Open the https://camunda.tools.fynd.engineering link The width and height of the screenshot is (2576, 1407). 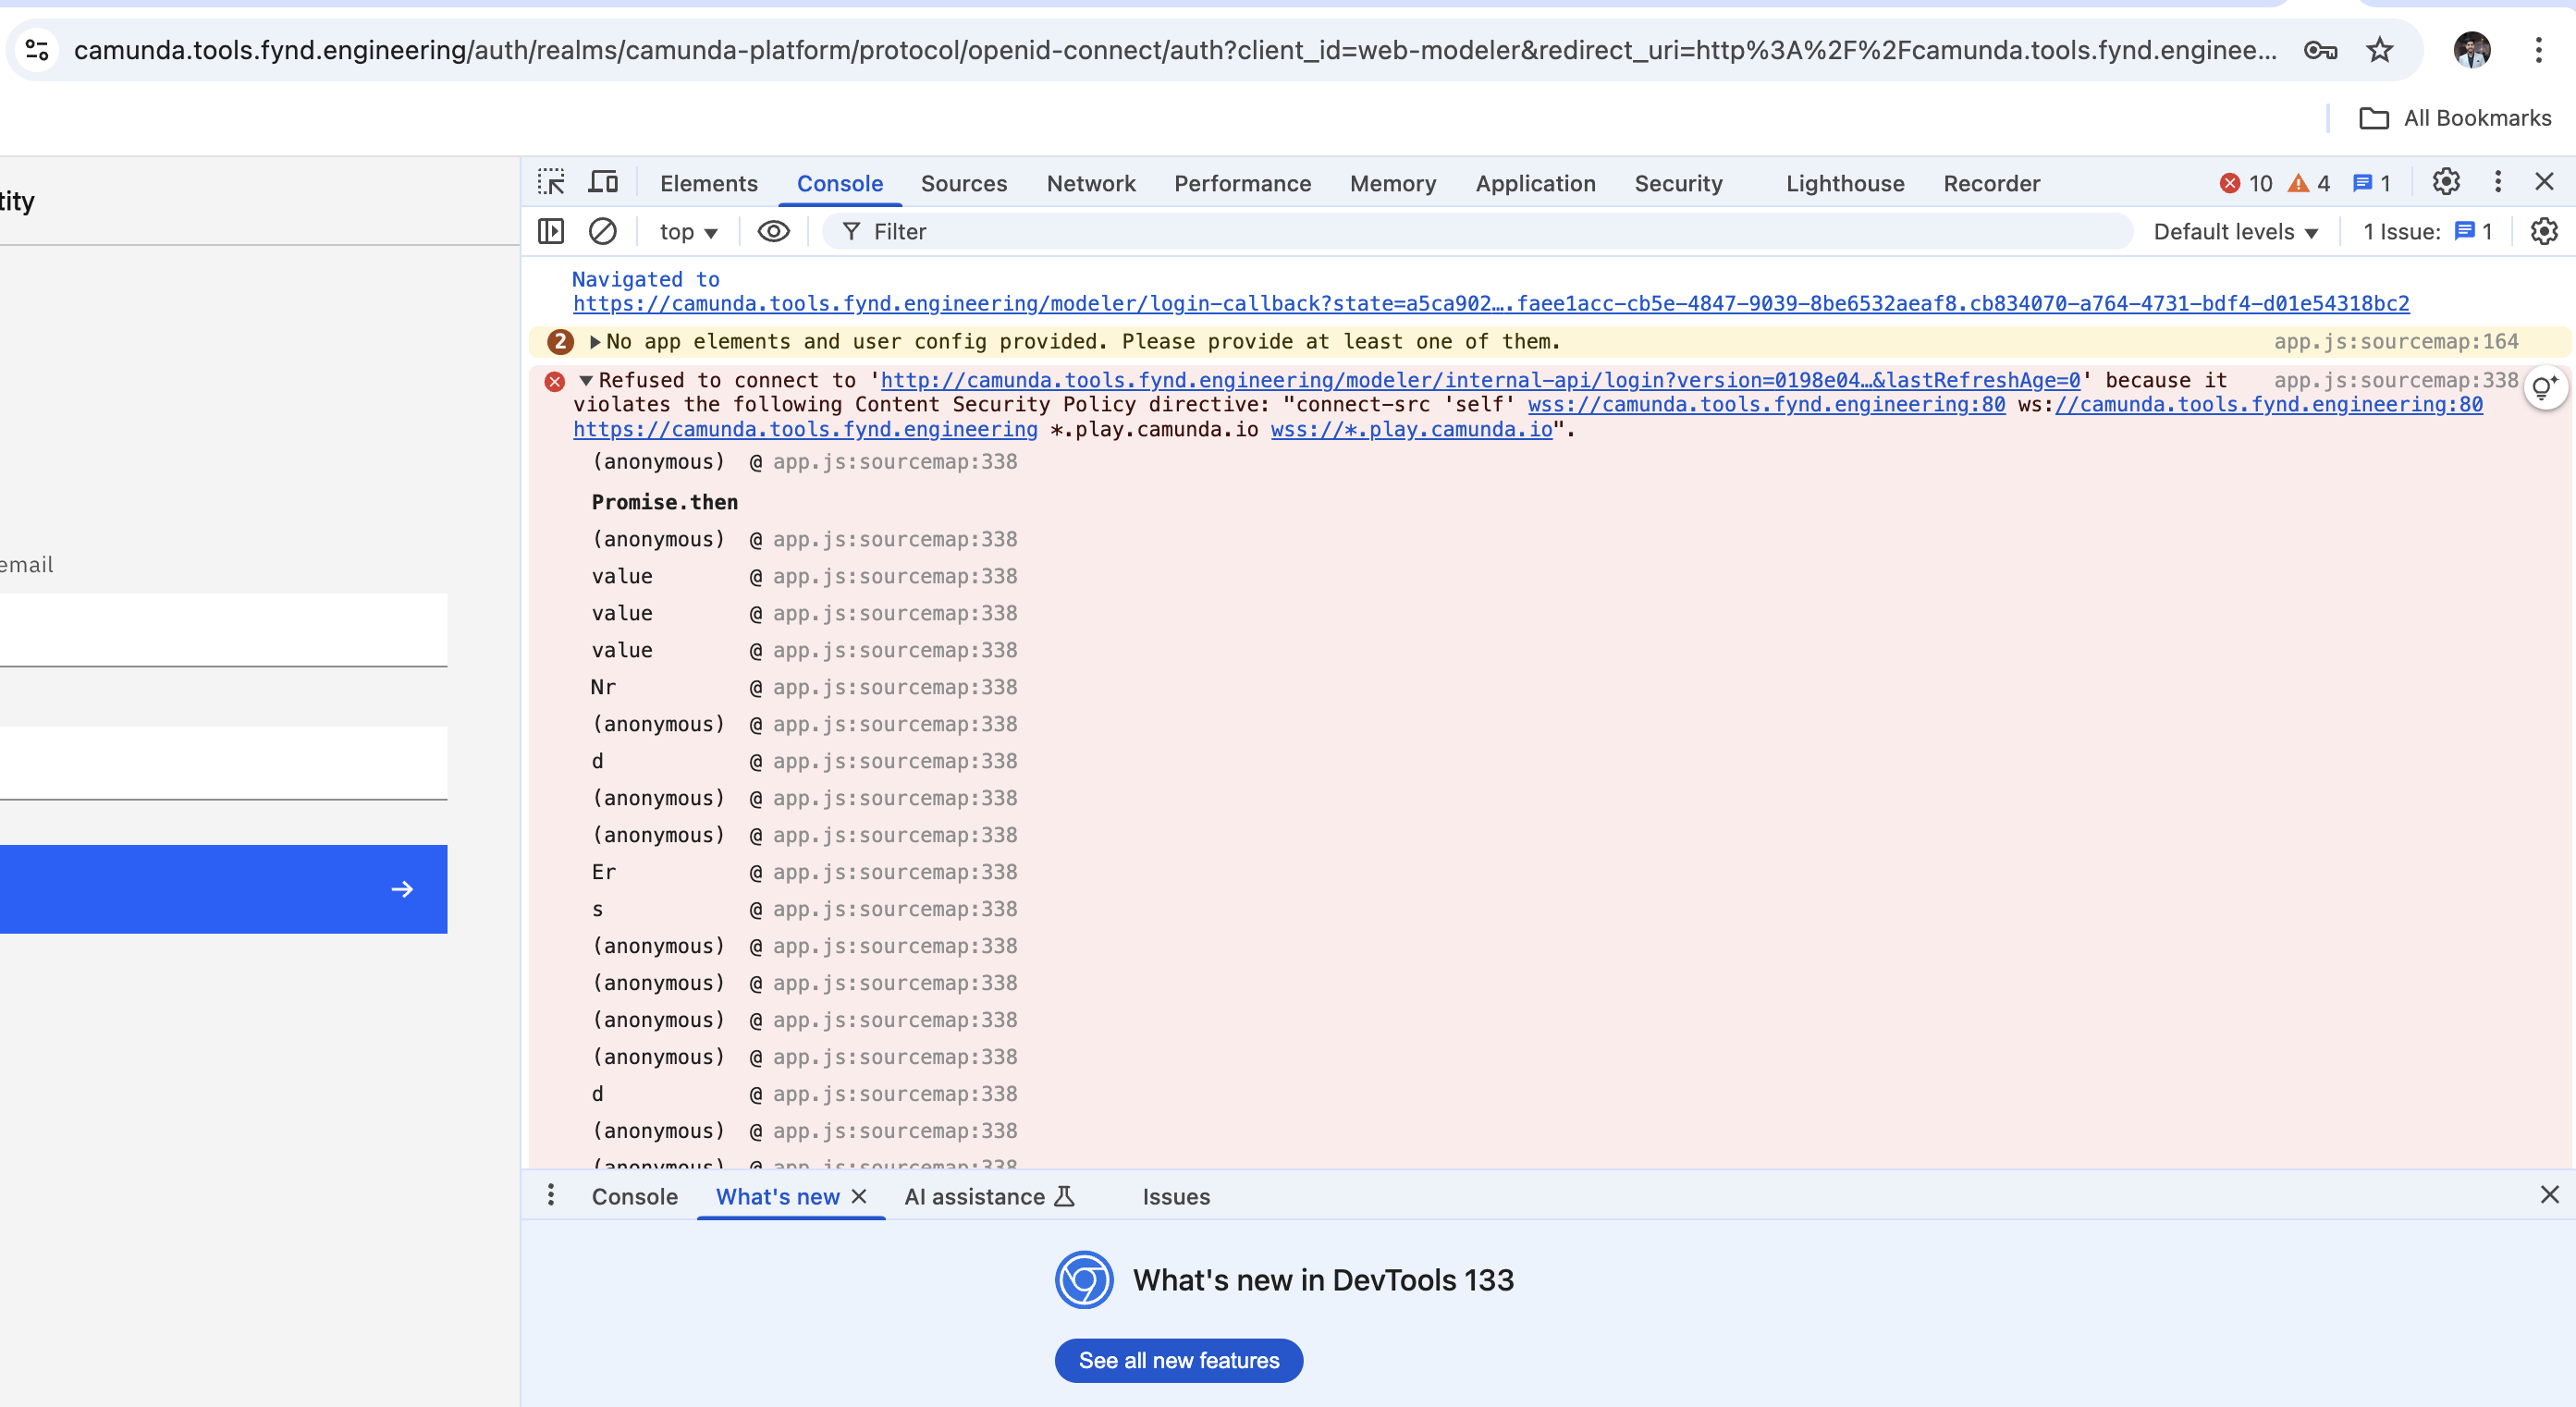(805, 429)
